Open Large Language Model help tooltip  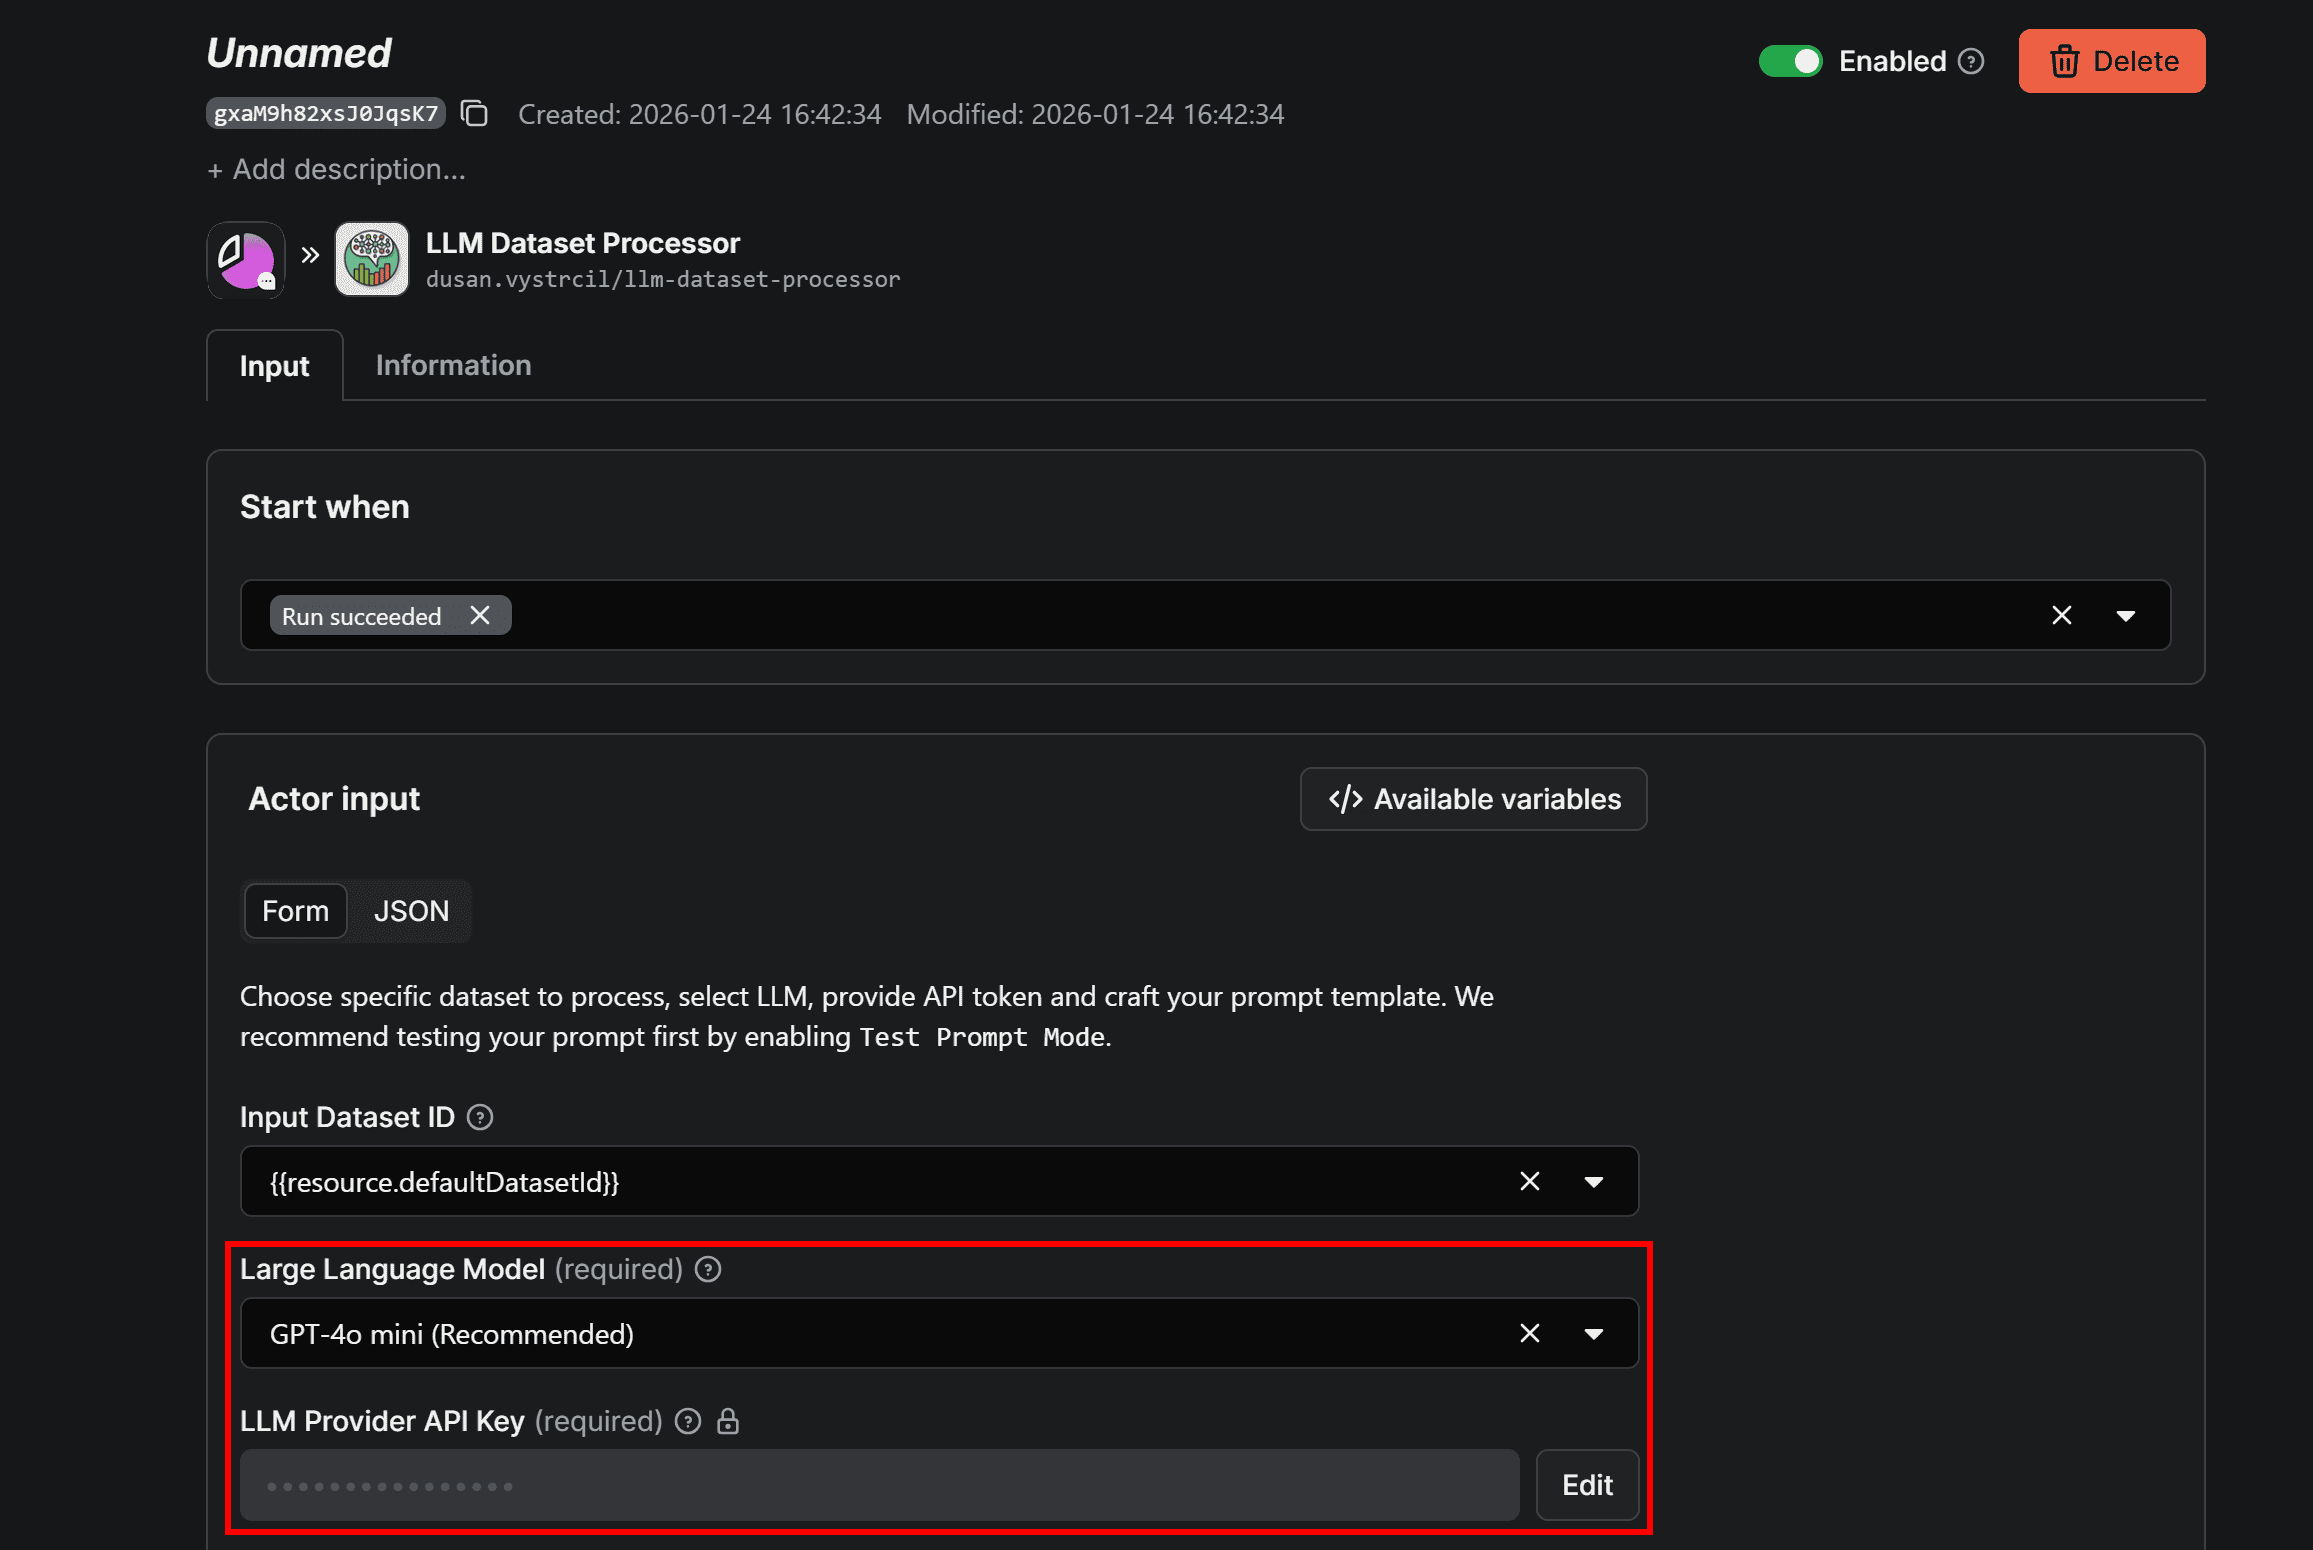tap(708, 1270)
